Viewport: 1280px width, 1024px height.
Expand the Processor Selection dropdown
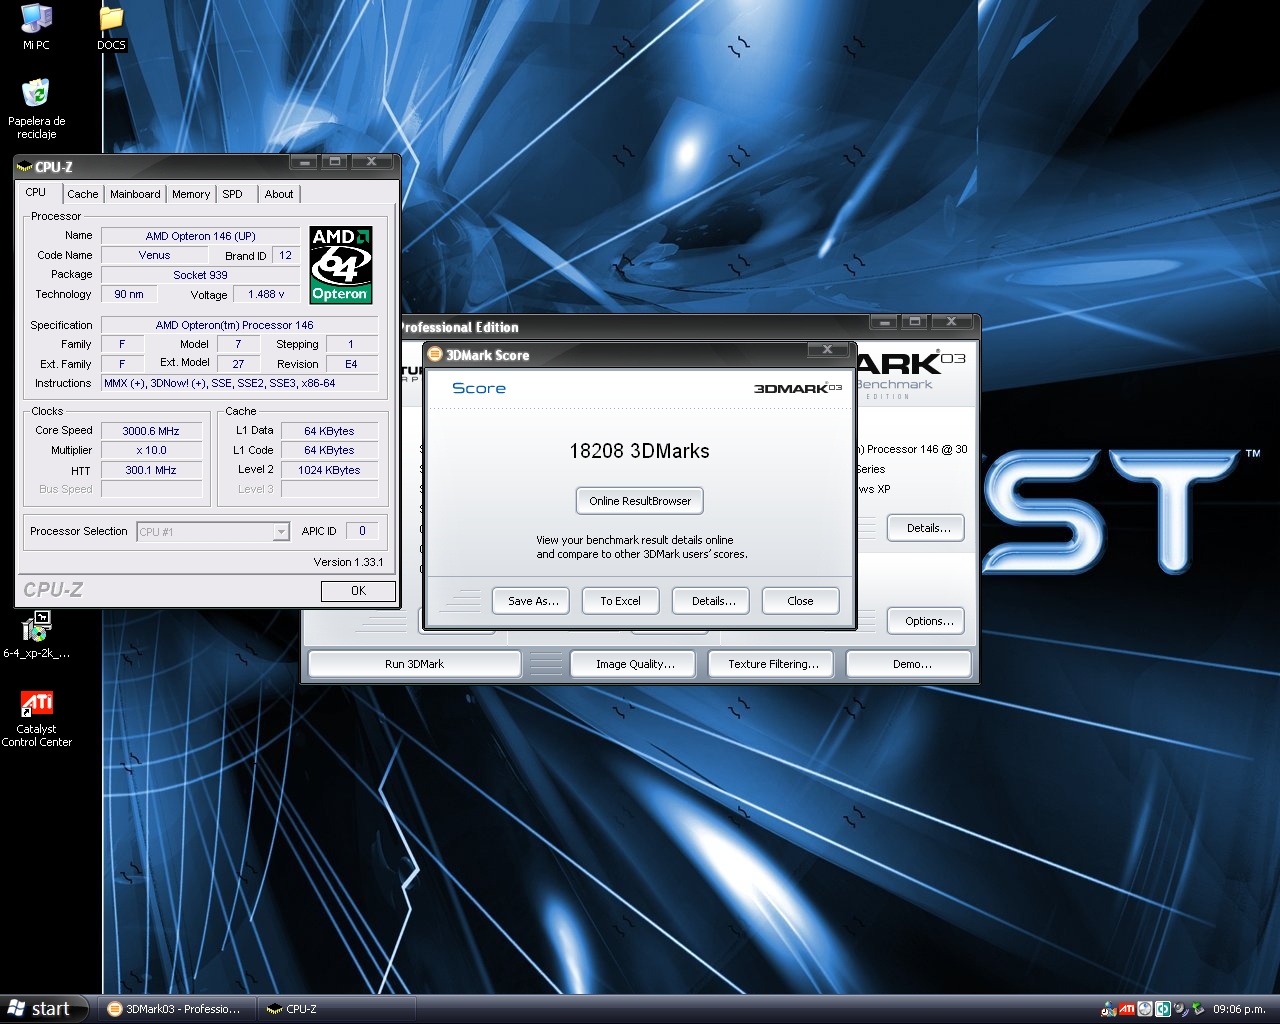tap(281, 532)
